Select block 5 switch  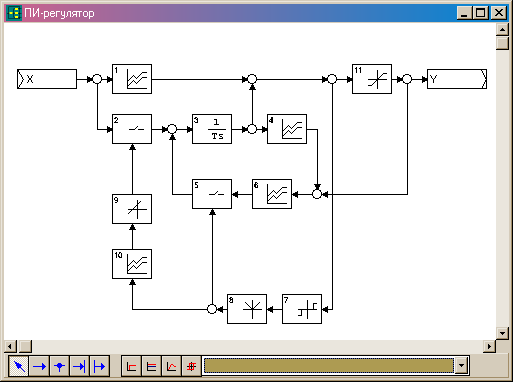pos(212,194)
